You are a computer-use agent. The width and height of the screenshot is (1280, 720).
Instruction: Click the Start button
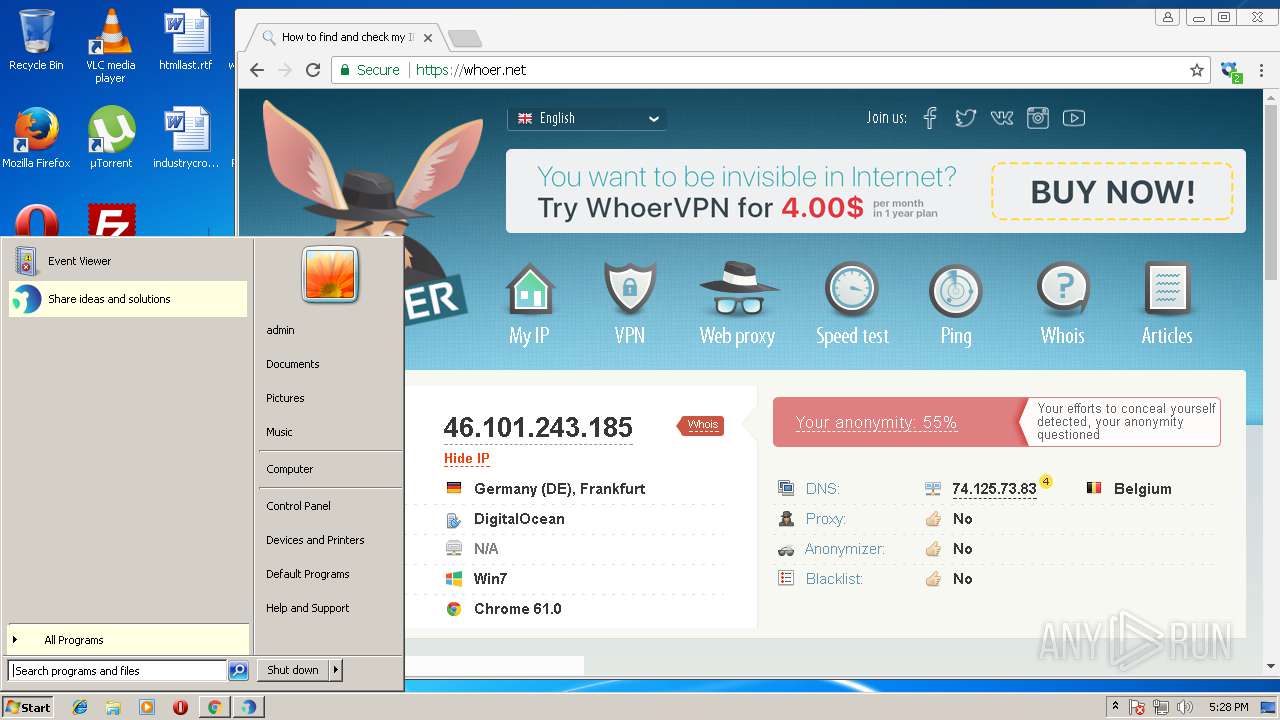[x=28, y=707]
